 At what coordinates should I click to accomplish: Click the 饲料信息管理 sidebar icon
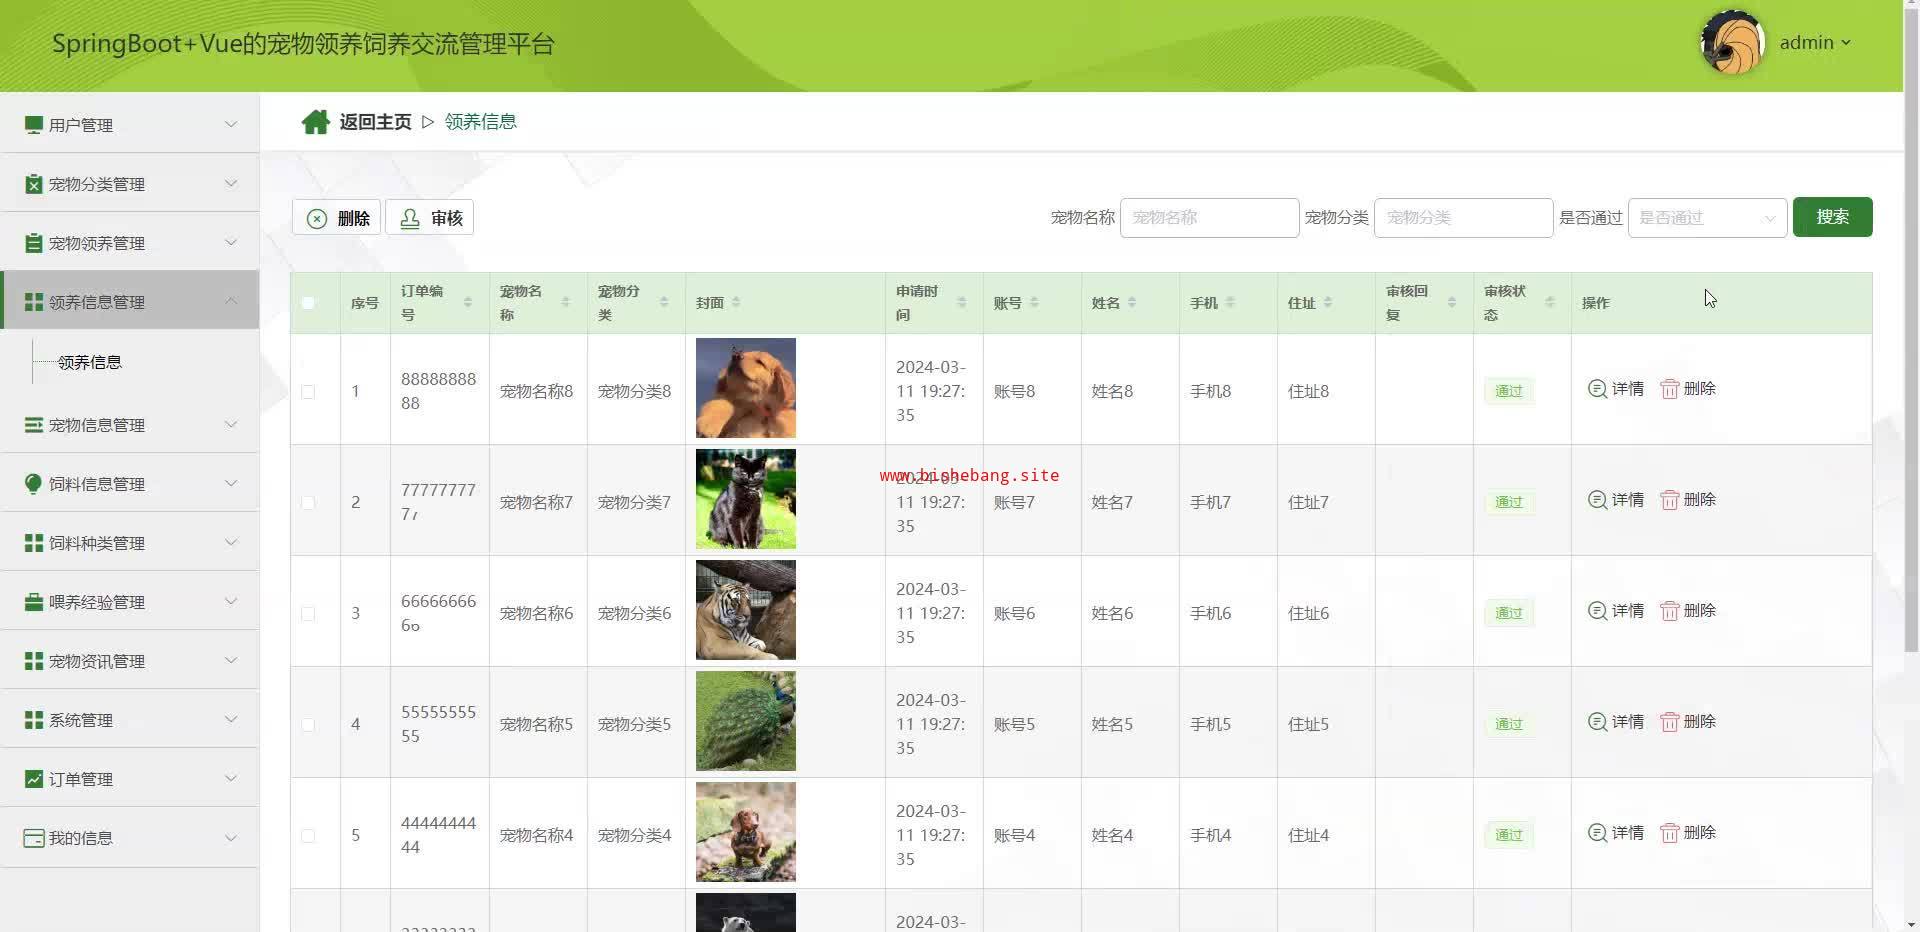(x=34, y=484)
